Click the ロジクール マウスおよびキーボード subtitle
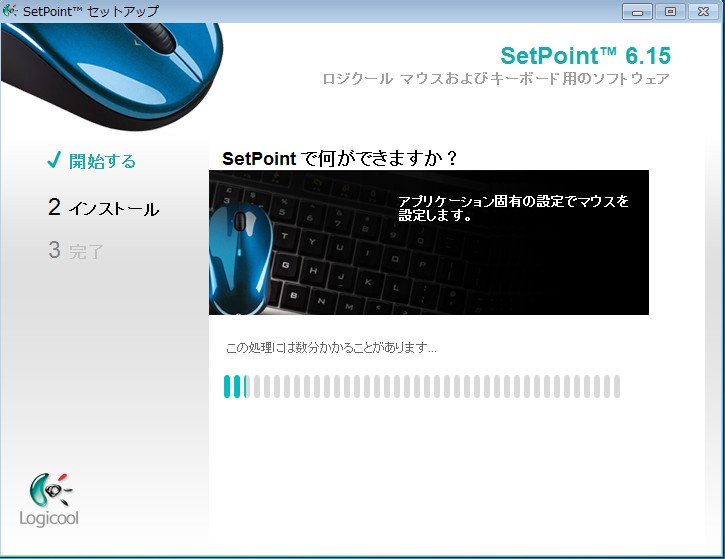Image resolution: width=725 pixels, height=559 pixels. 496,79
